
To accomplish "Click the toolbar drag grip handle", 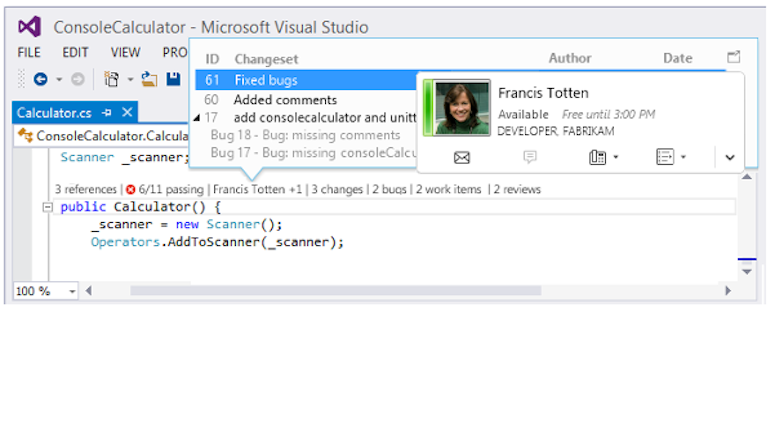I will pyautogui.click(x=21, y=79).
